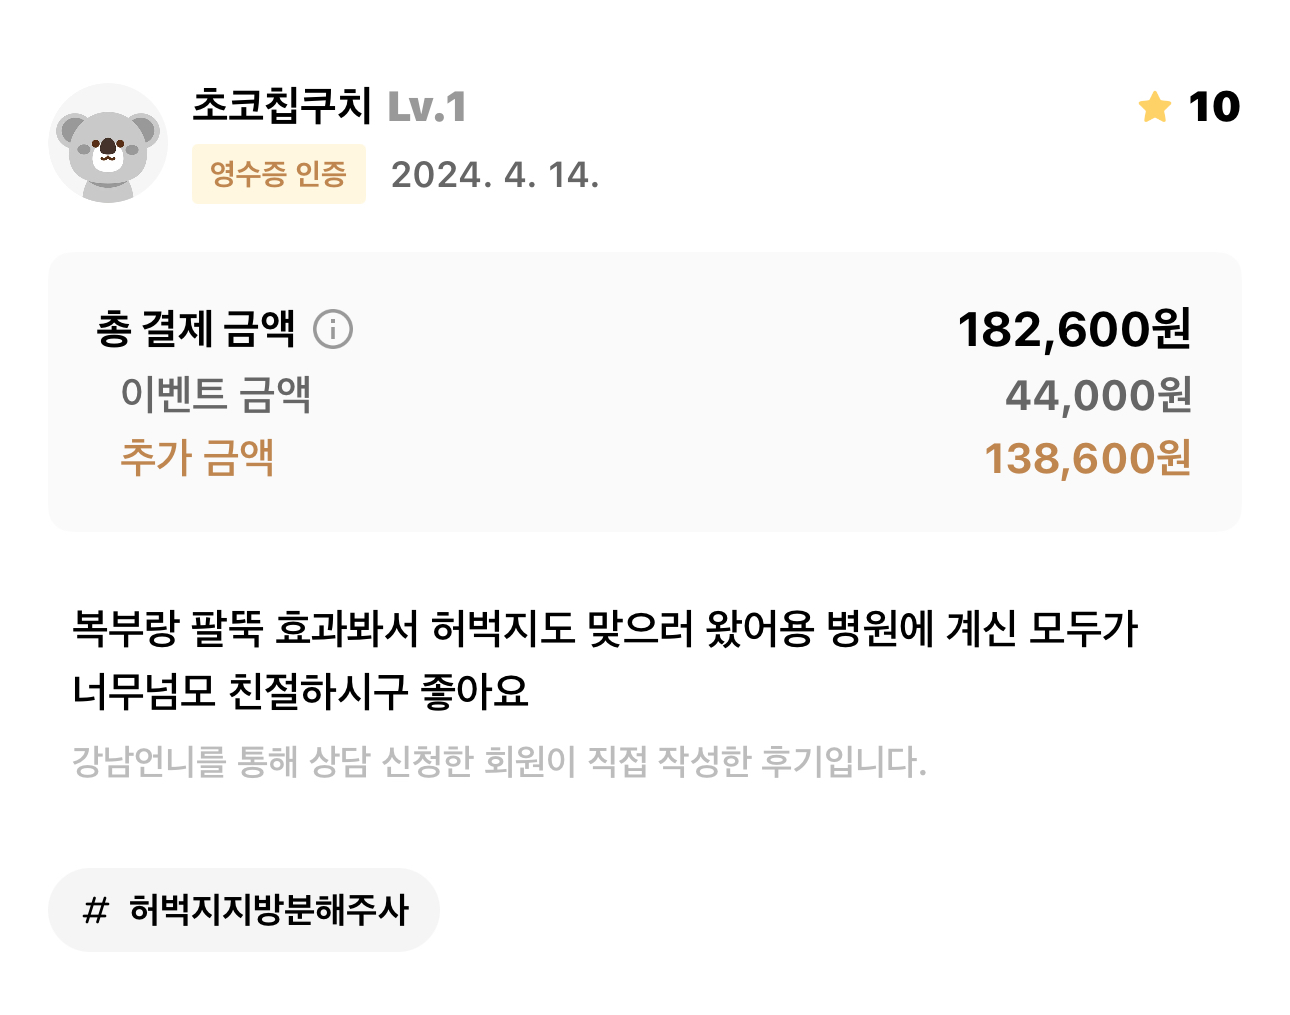Click the 총 결제 금액 label

pos(196,329)
